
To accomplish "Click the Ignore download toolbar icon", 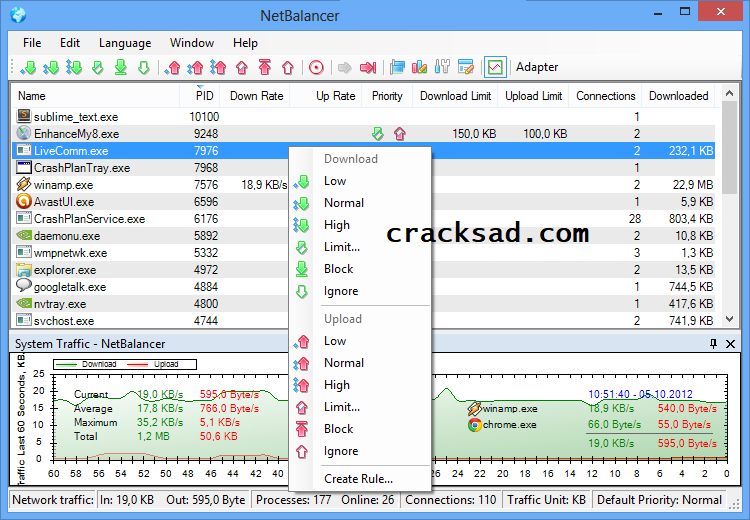I will tap(143, 67).
